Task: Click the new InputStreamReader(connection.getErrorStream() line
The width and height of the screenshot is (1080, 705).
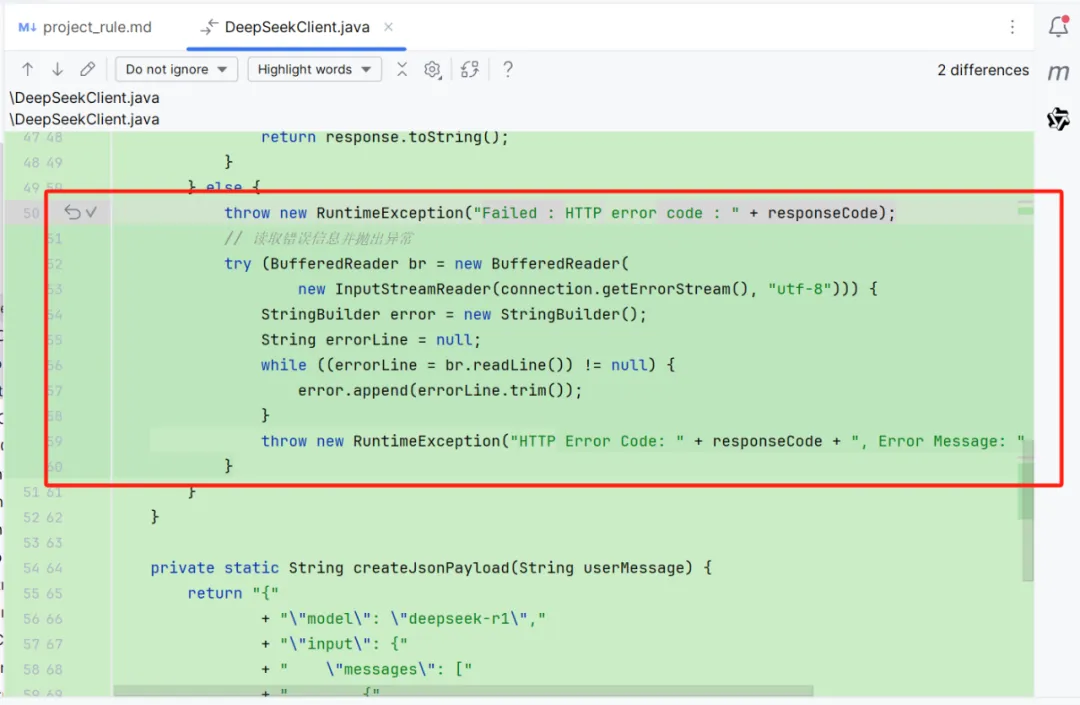Action: (588, 289)
